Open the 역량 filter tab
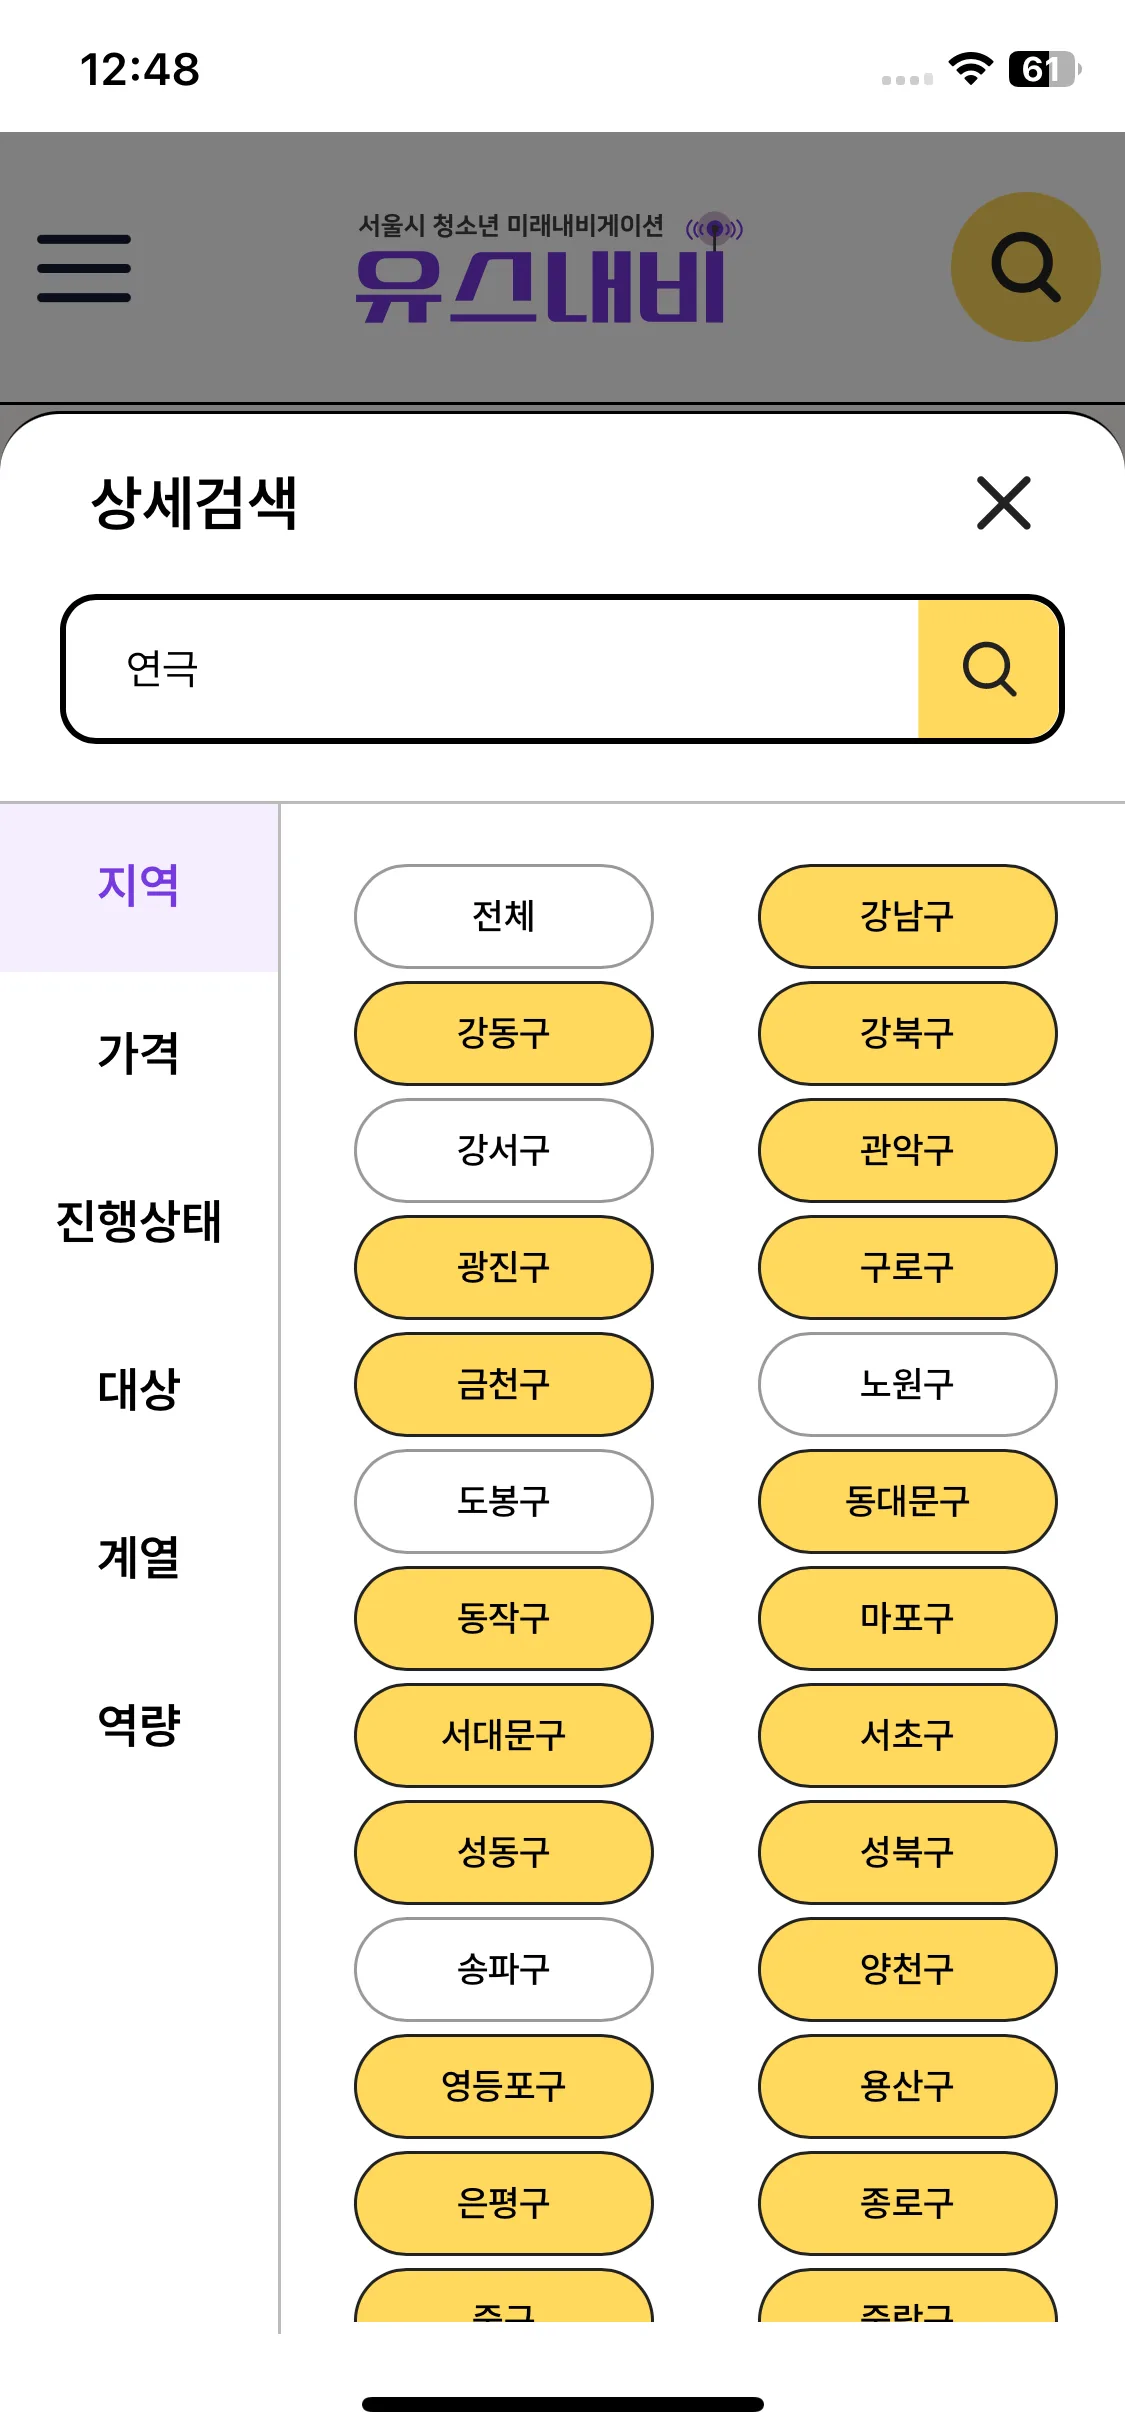Viewport: 1125px width, 2436px height. 139,1725
